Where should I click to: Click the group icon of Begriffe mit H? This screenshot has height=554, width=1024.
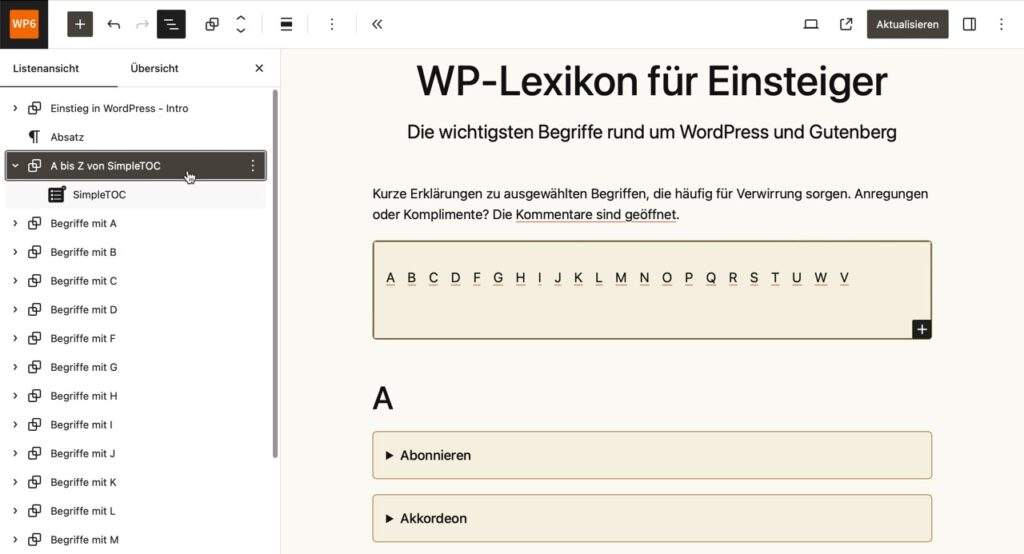point(35,396)
